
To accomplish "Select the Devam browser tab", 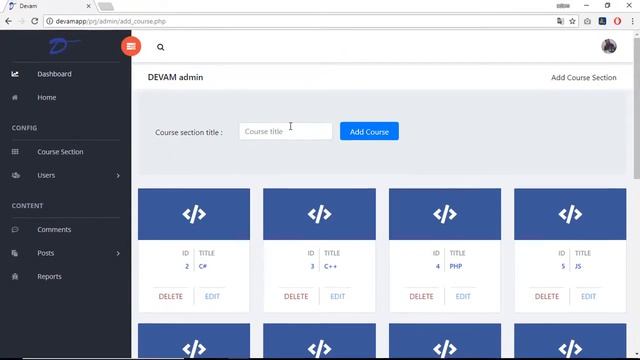I will coord(49,6).
